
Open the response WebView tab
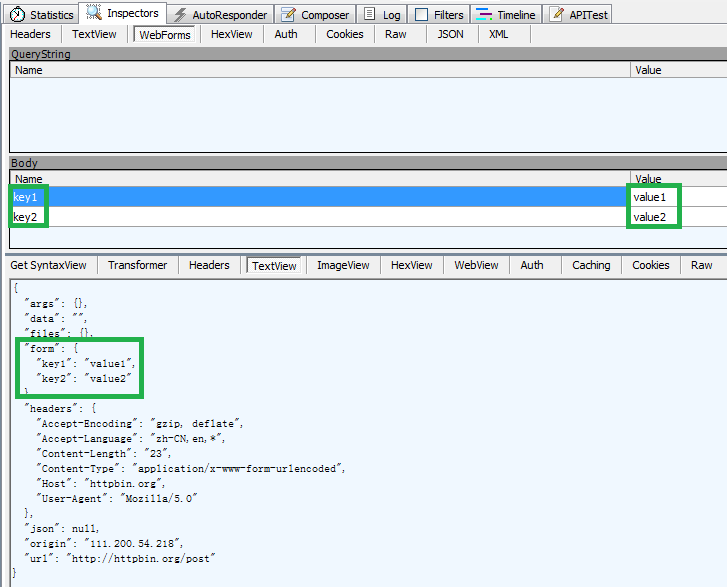tap(476, 265)
